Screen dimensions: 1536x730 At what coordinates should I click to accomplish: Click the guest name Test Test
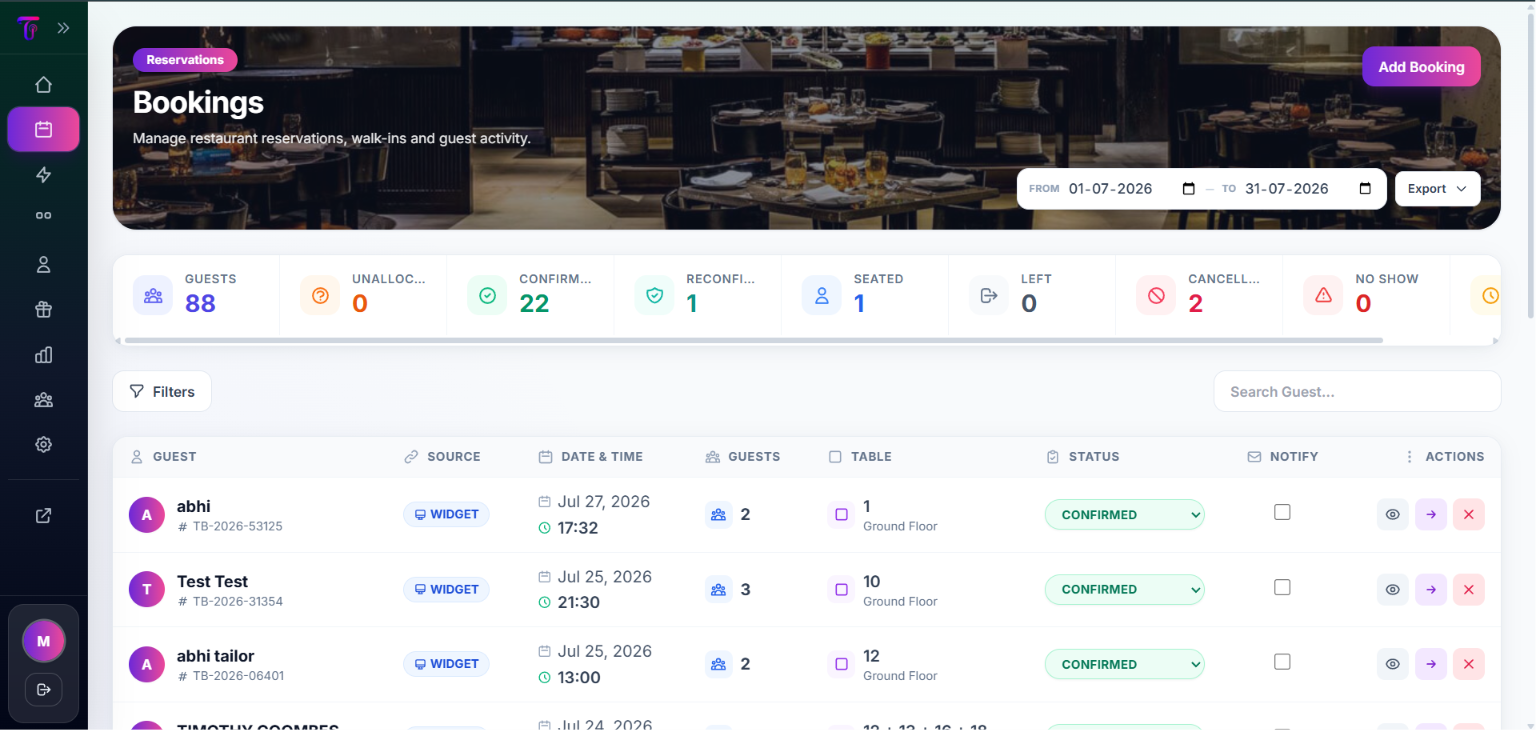point(212,581)
